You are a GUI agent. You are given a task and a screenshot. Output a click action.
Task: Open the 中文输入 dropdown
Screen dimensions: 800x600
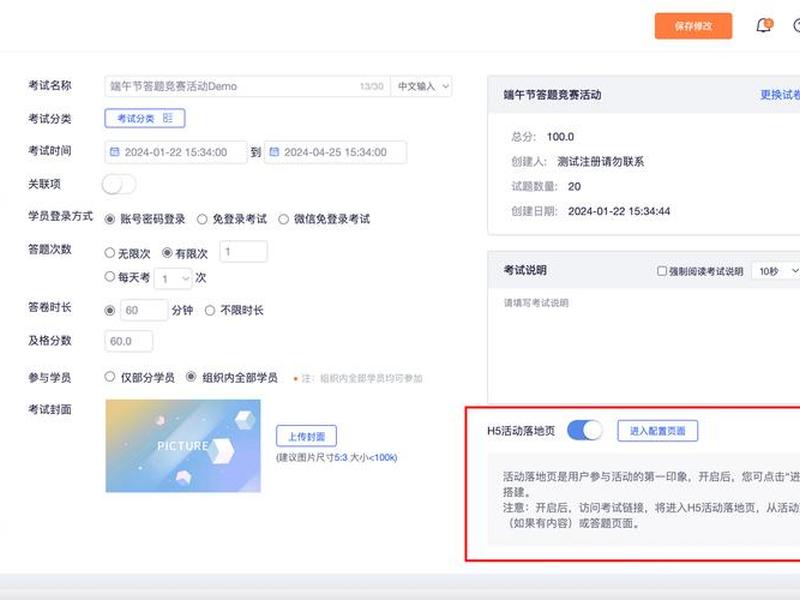click(x=421, y=86)
